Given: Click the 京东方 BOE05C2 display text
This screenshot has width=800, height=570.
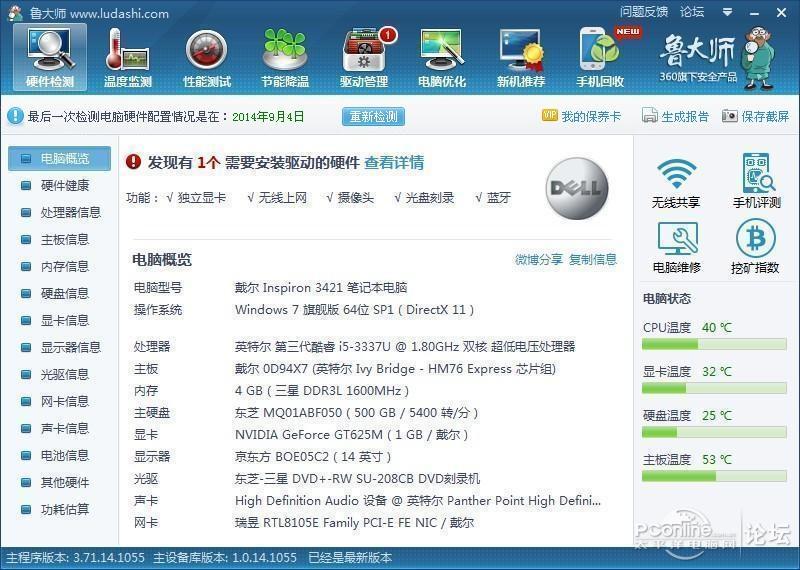Looking at the screenshot, I should (x=313, y=457).
